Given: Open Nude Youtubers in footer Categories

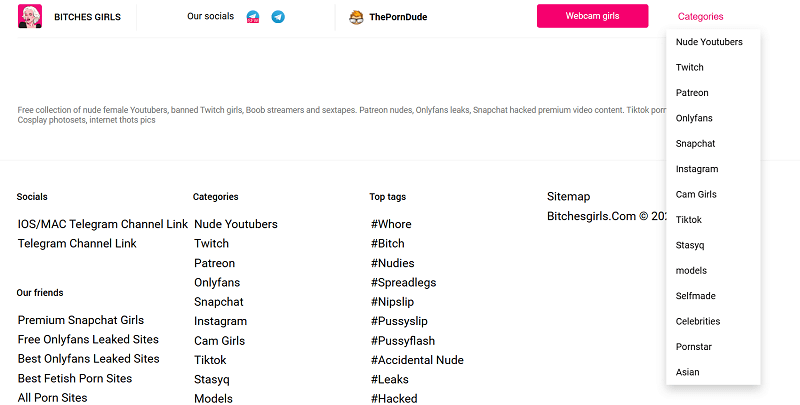Looking at the screenshot, I should pos(236,224).
